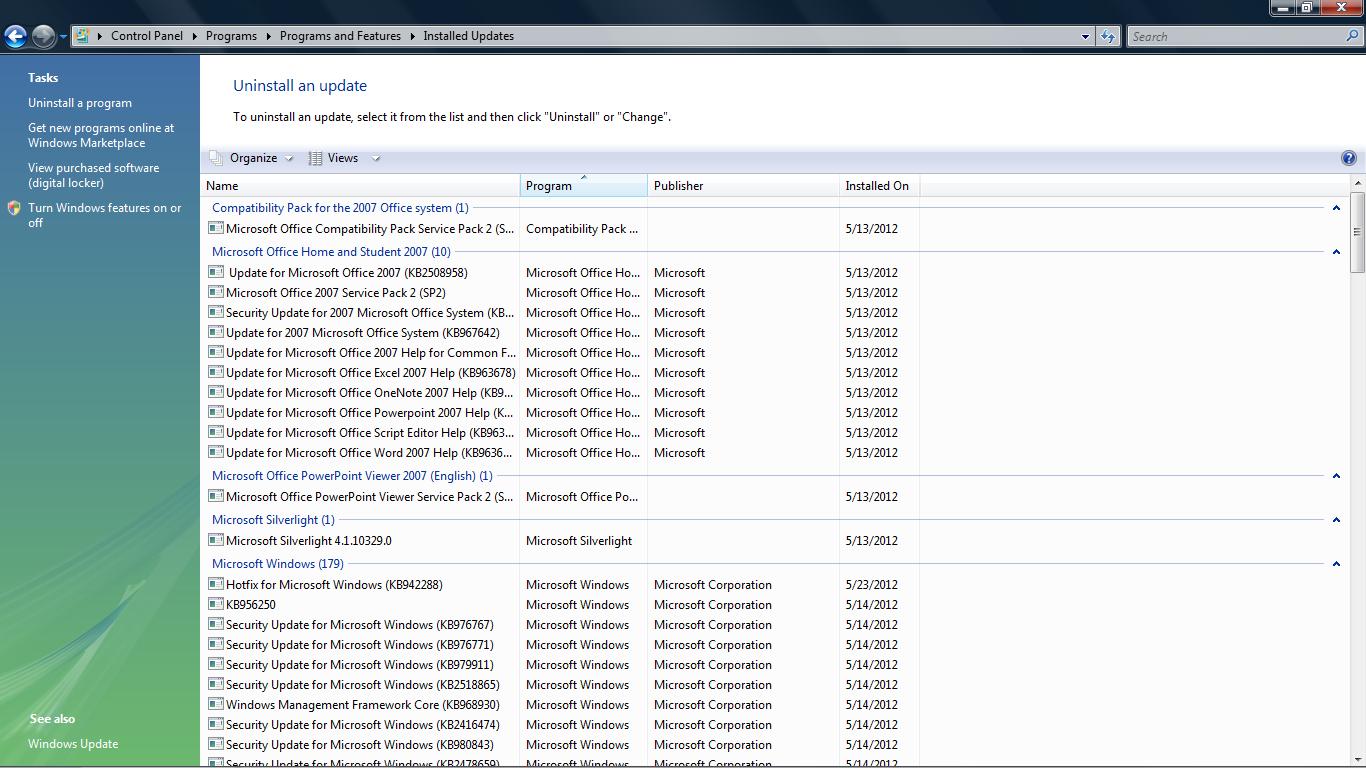Click the icon of Update for Office Powerpoint 2007 Help
Viewport: 1366px width, 768px height.
click(215, 412)
